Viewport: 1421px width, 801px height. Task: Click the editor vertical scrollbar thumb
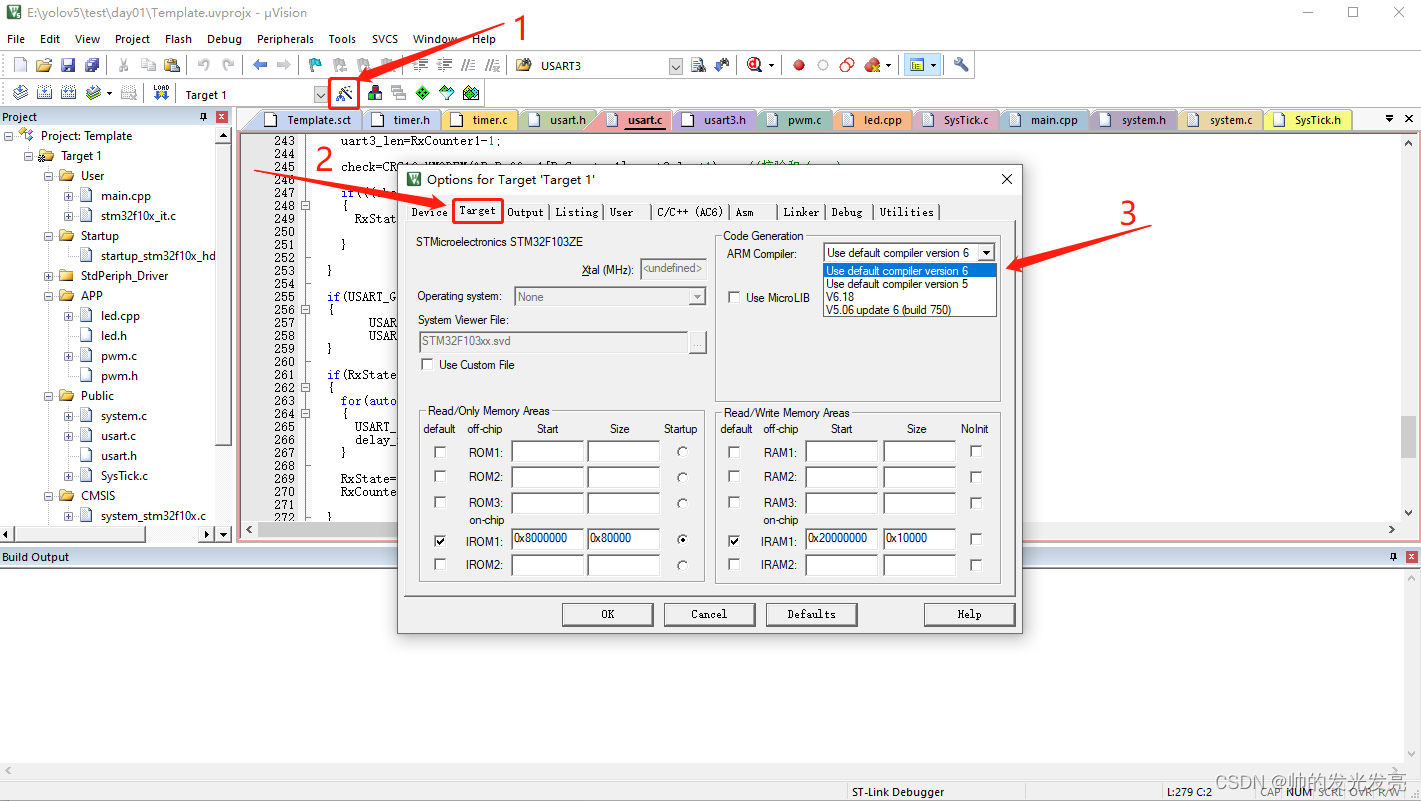(x=1408, y=436)
